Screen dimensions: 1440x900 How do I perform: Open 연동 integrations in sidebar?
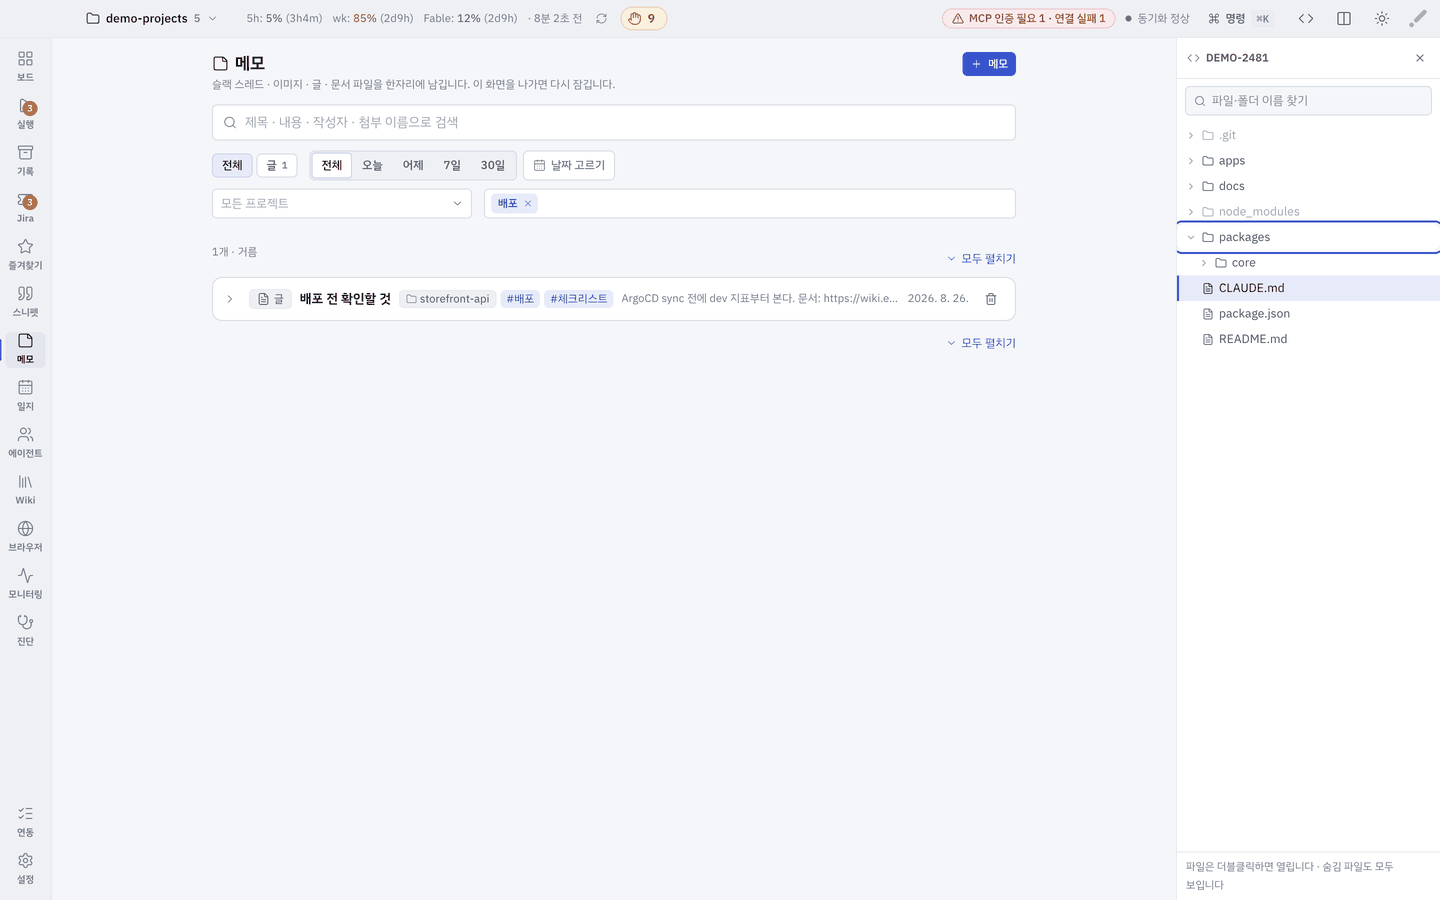click(25, 821)
